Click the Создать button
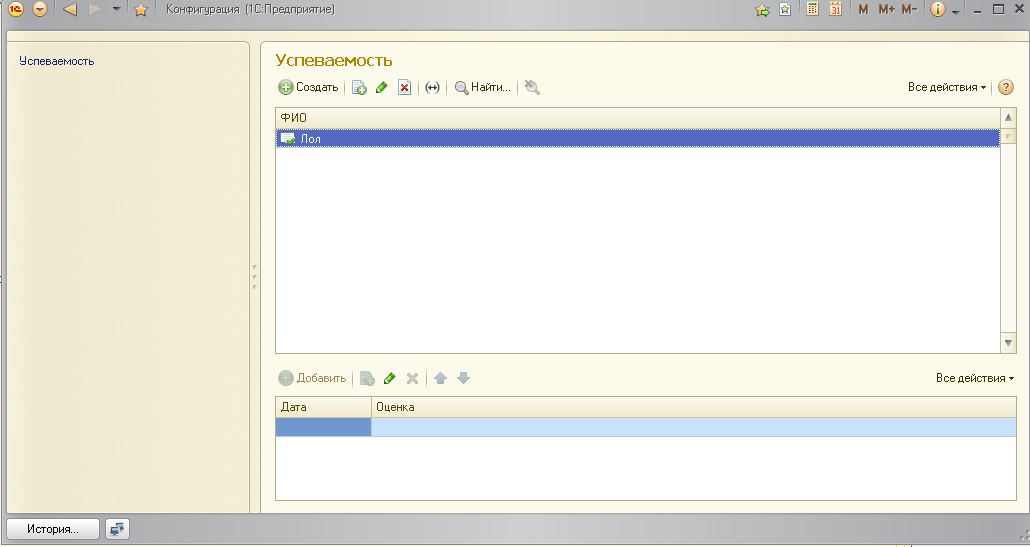 (x=308, y=87)
